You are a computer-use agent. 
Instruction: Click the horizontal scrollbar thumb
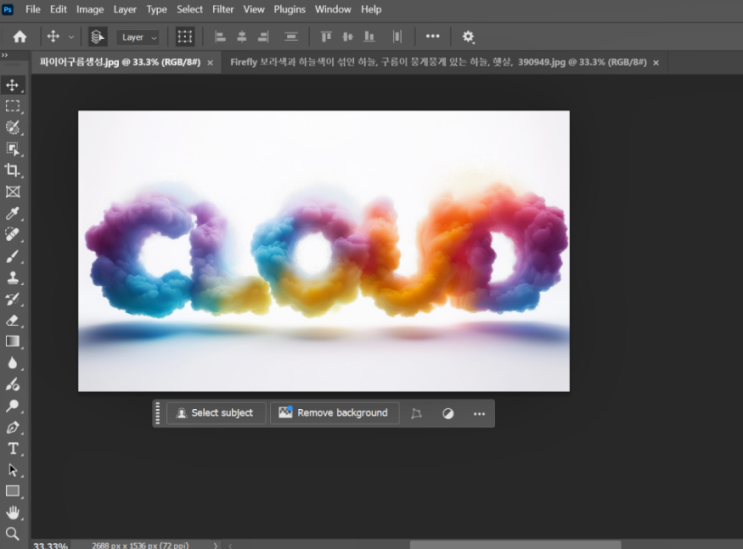(515, 545)
